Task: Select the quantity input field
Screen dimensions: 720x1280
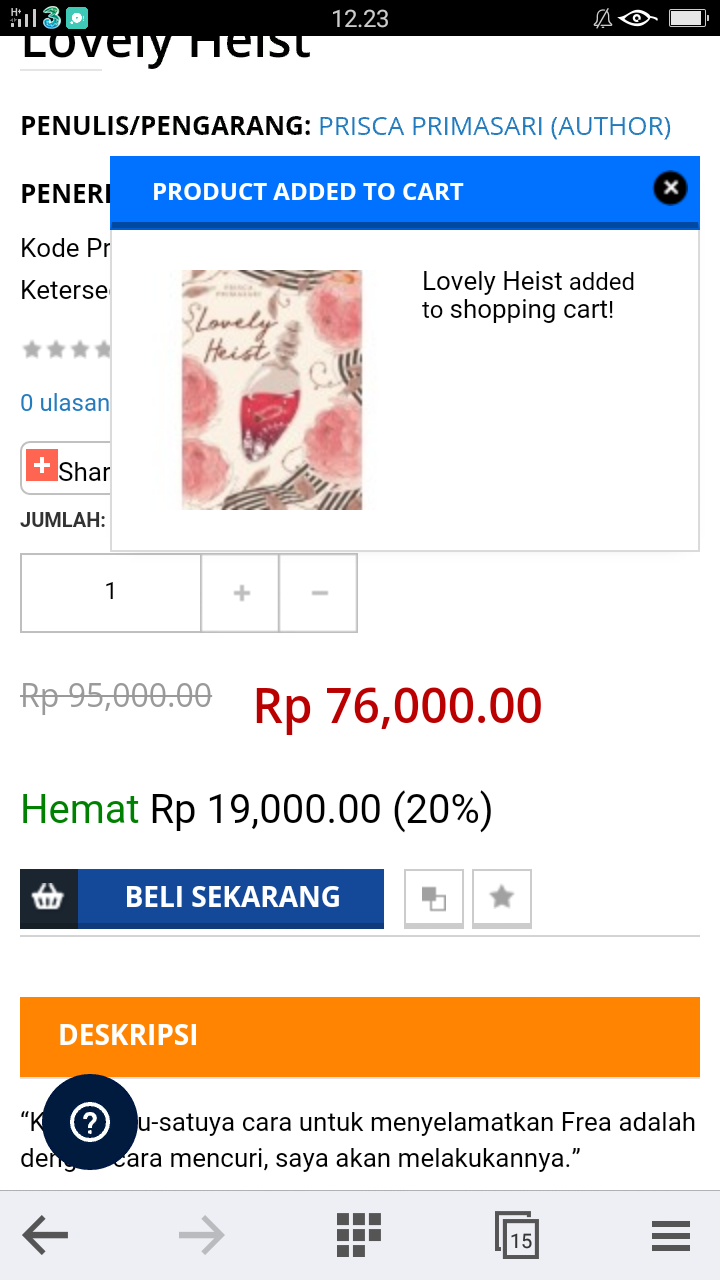Action: (111, 593)
